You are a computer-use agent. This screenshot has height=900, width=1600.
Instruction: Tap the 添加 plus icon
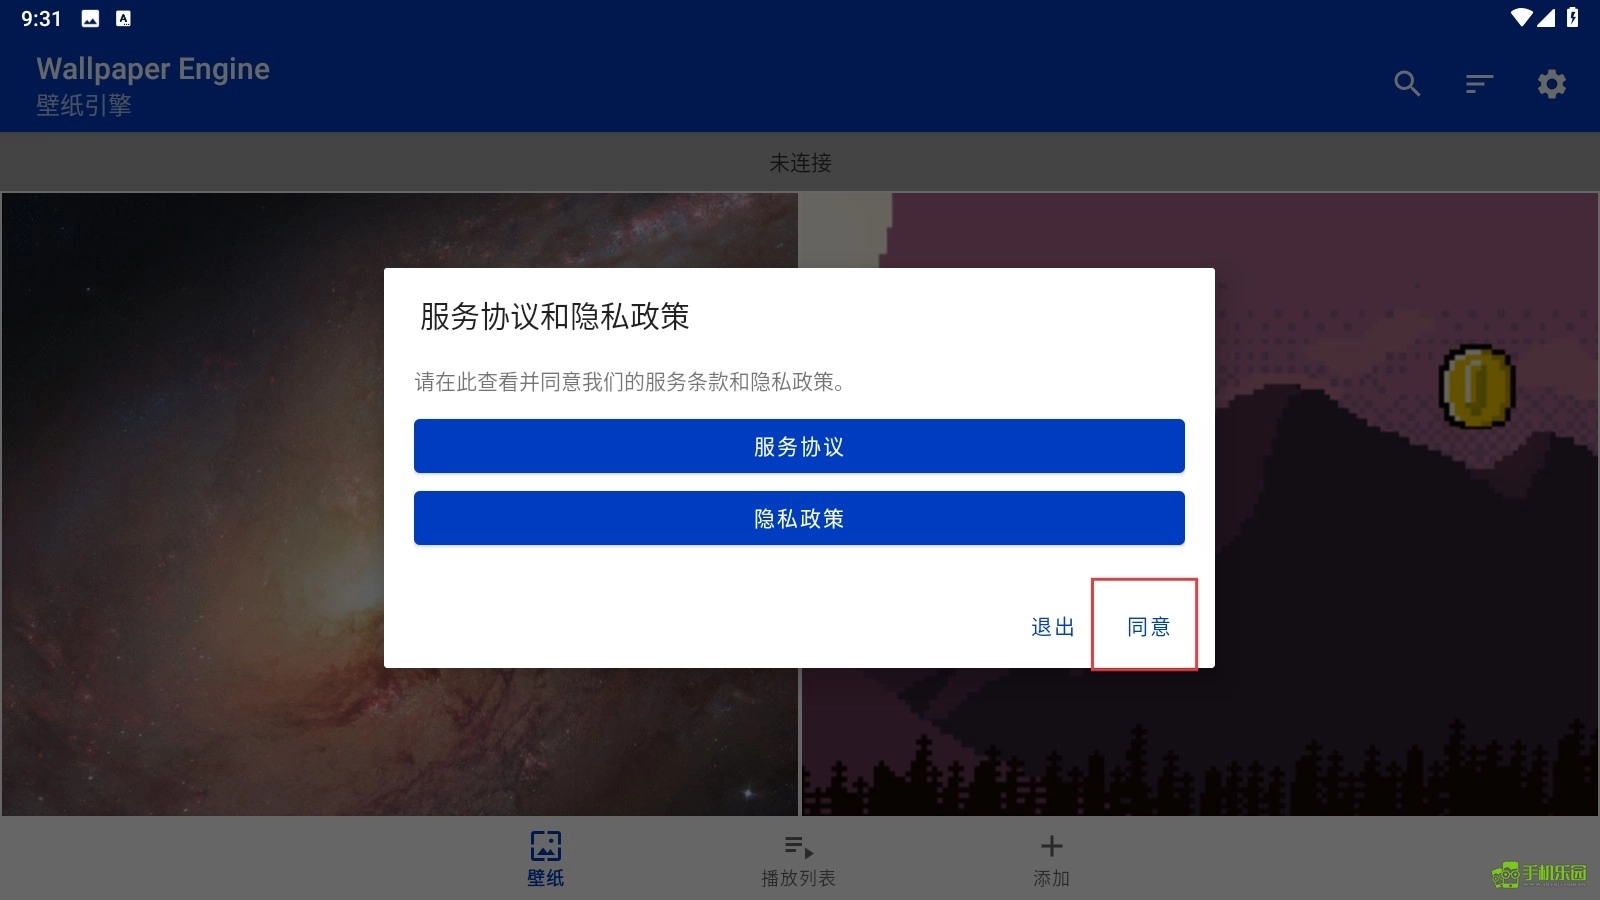1051,846
